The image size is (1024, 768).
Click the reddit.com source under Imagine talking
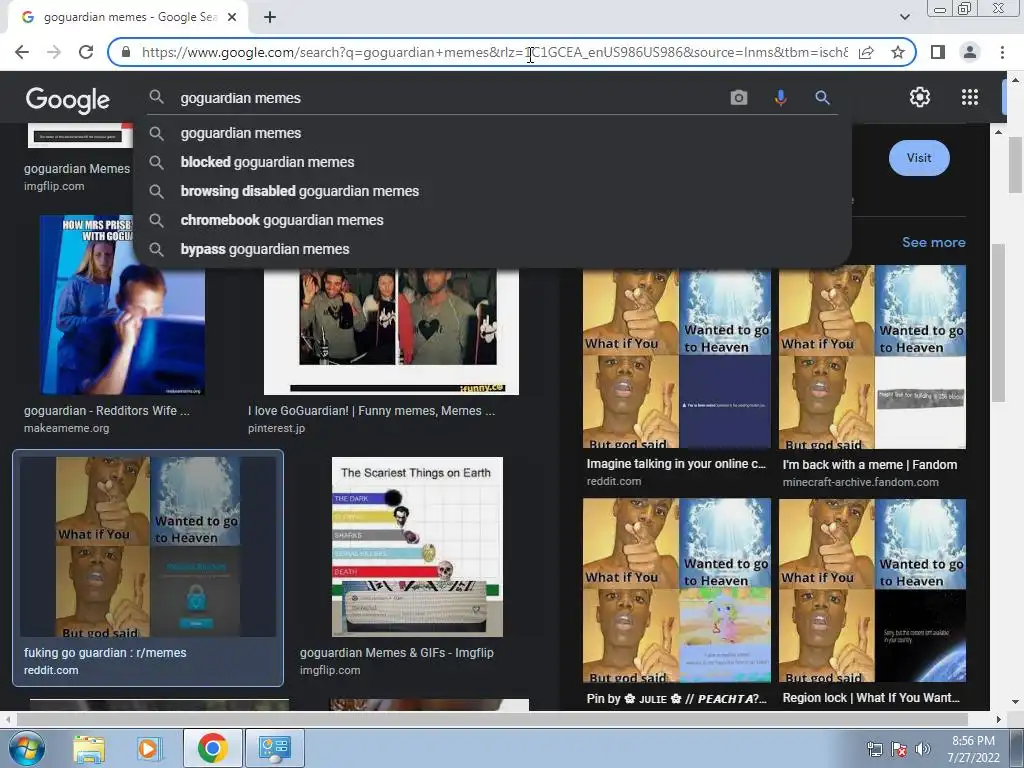pos(614,481)
